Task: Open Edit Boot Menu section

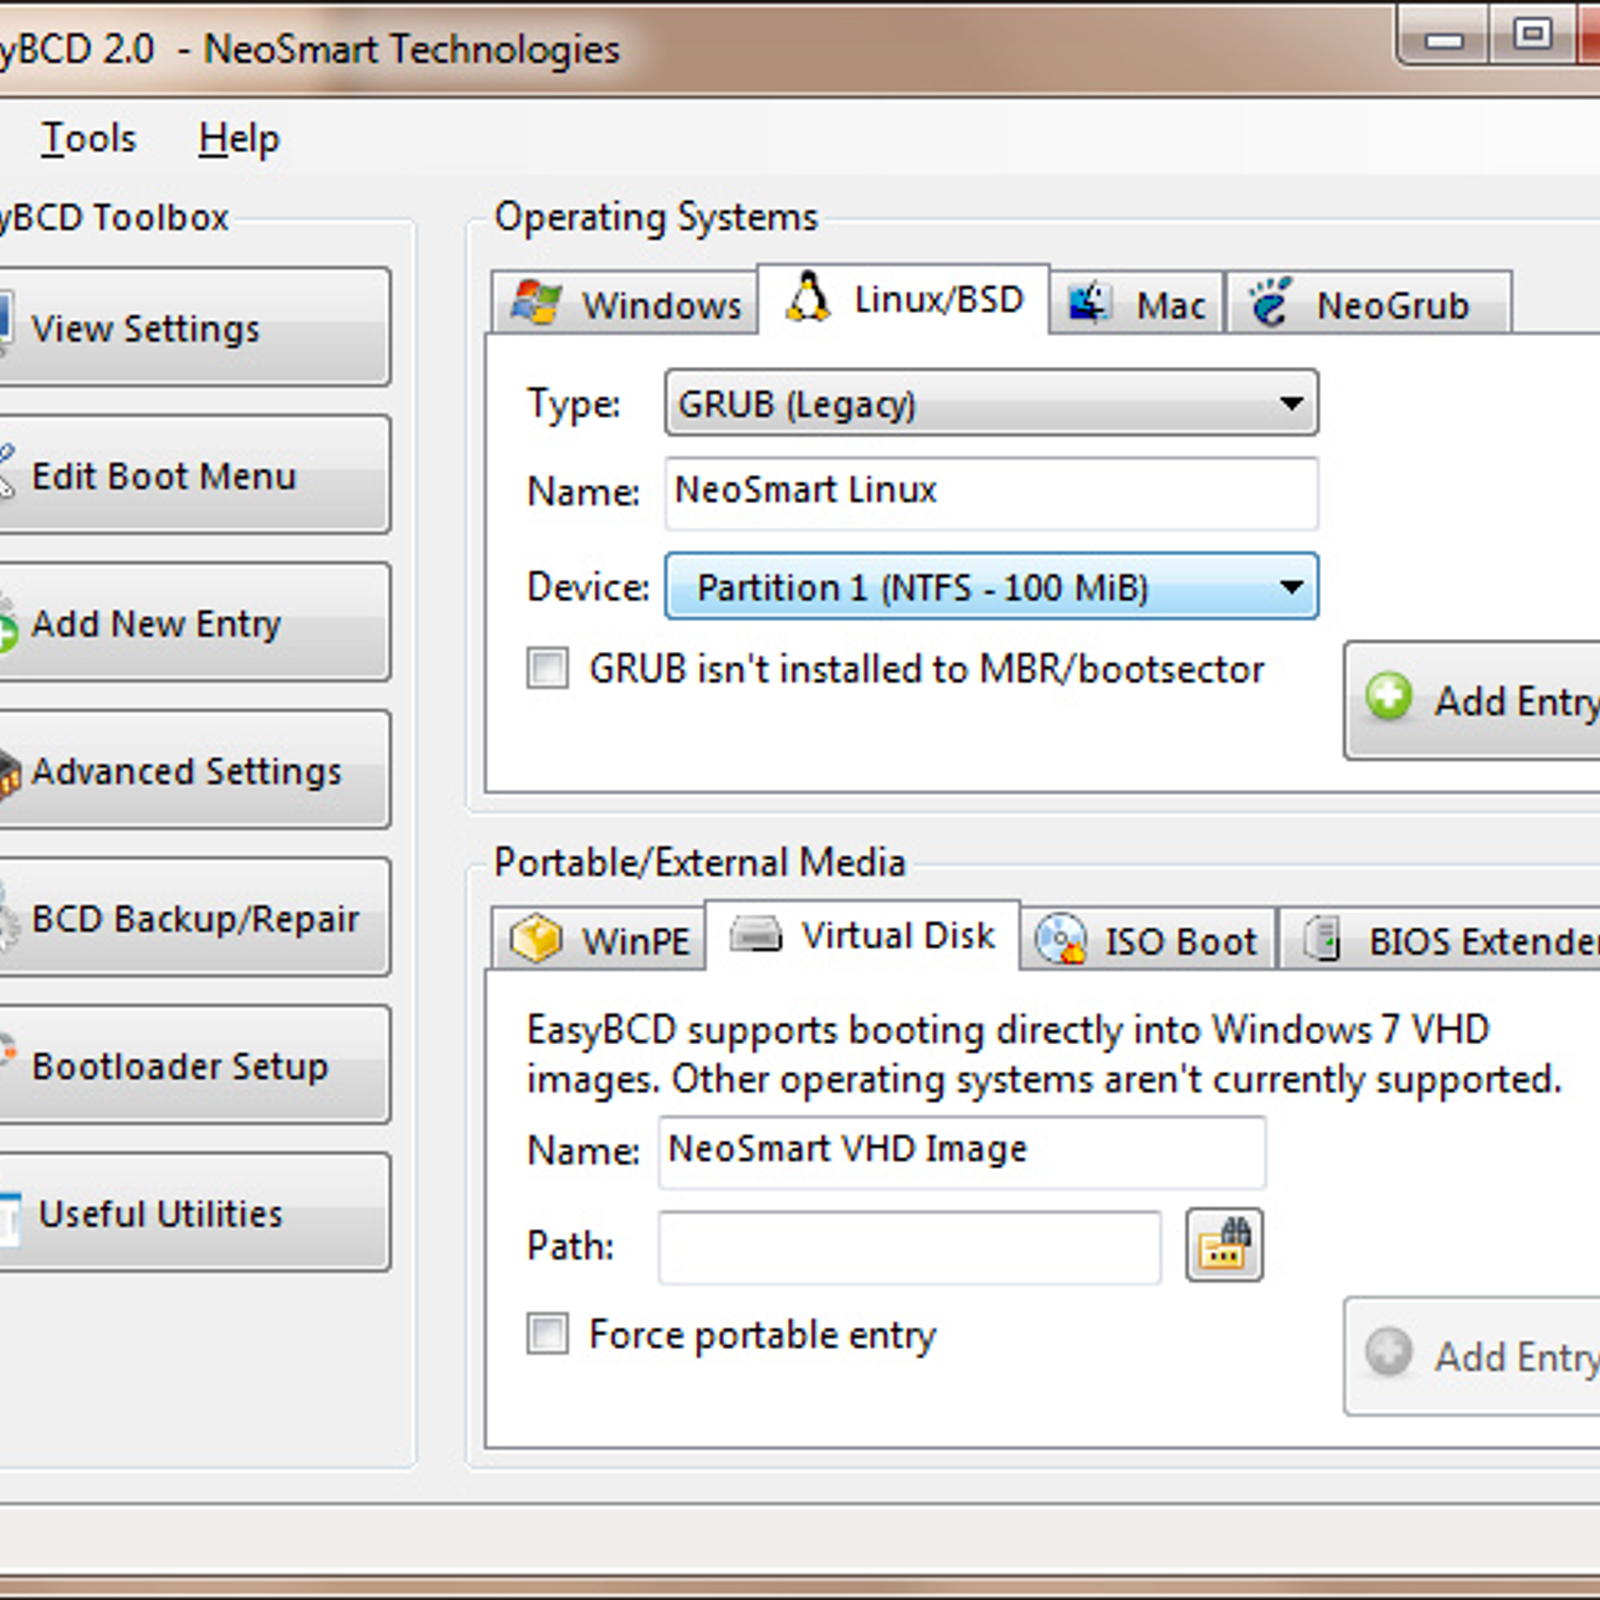Action: coord(193,475)
